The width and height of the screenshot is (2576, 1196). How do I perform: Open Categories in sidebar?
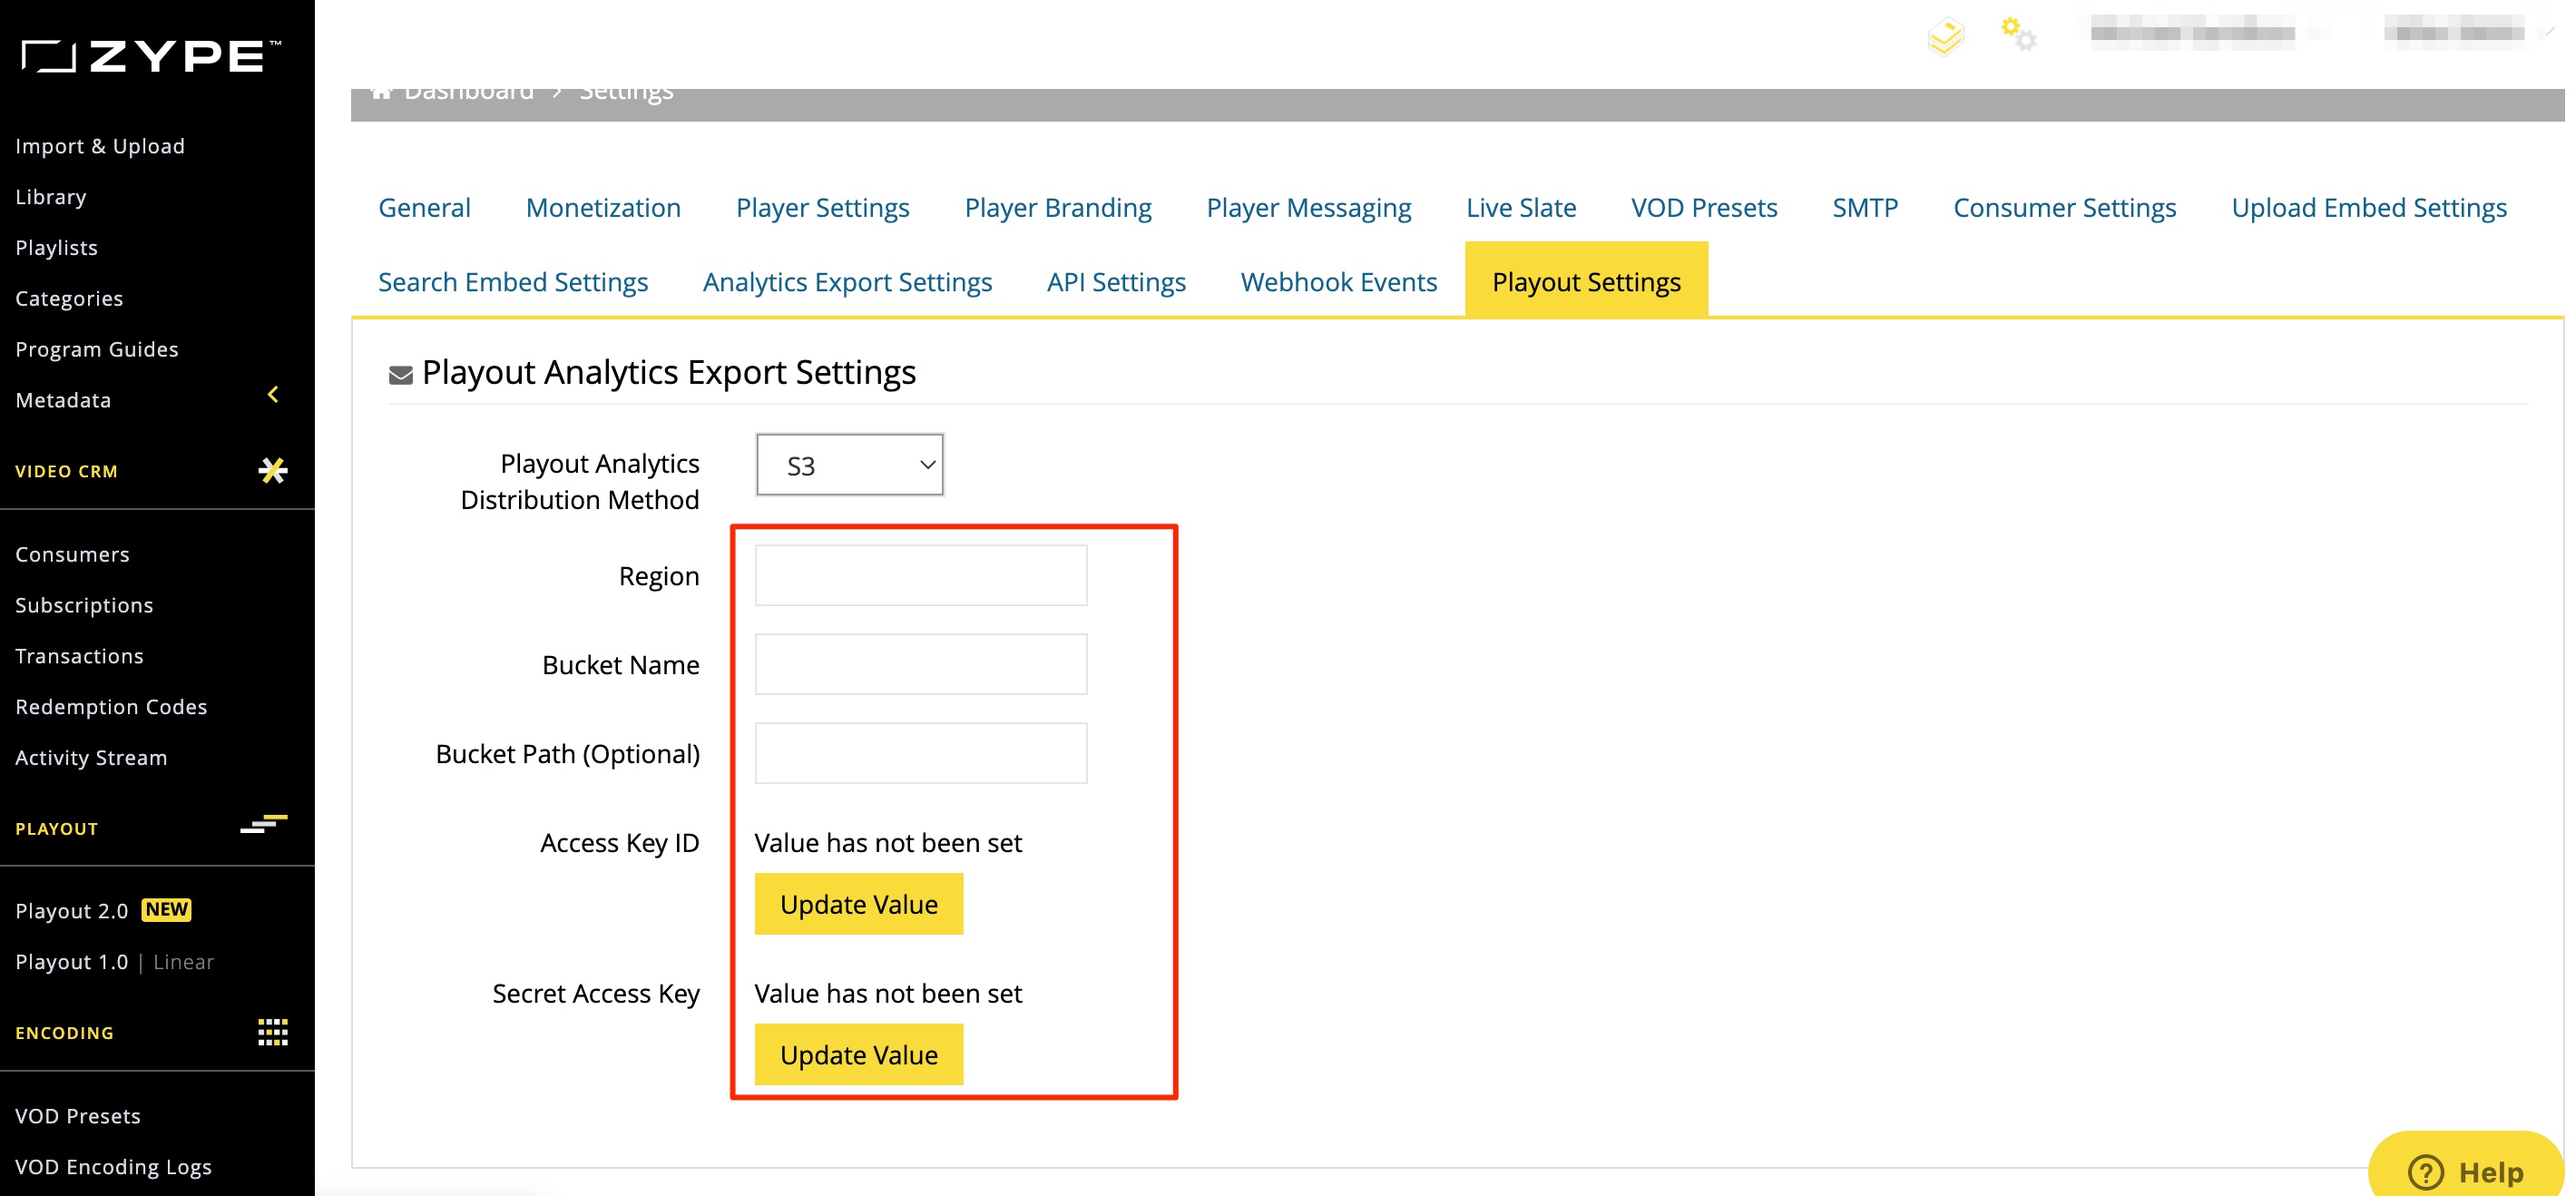[x=69, y=298]
